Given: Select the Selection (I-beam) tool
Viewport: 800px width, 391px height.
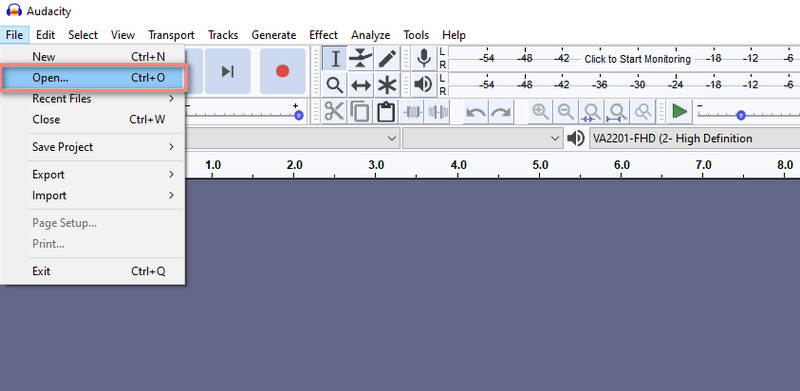Looking at the screenshot, I should click(x=335, y=59).
